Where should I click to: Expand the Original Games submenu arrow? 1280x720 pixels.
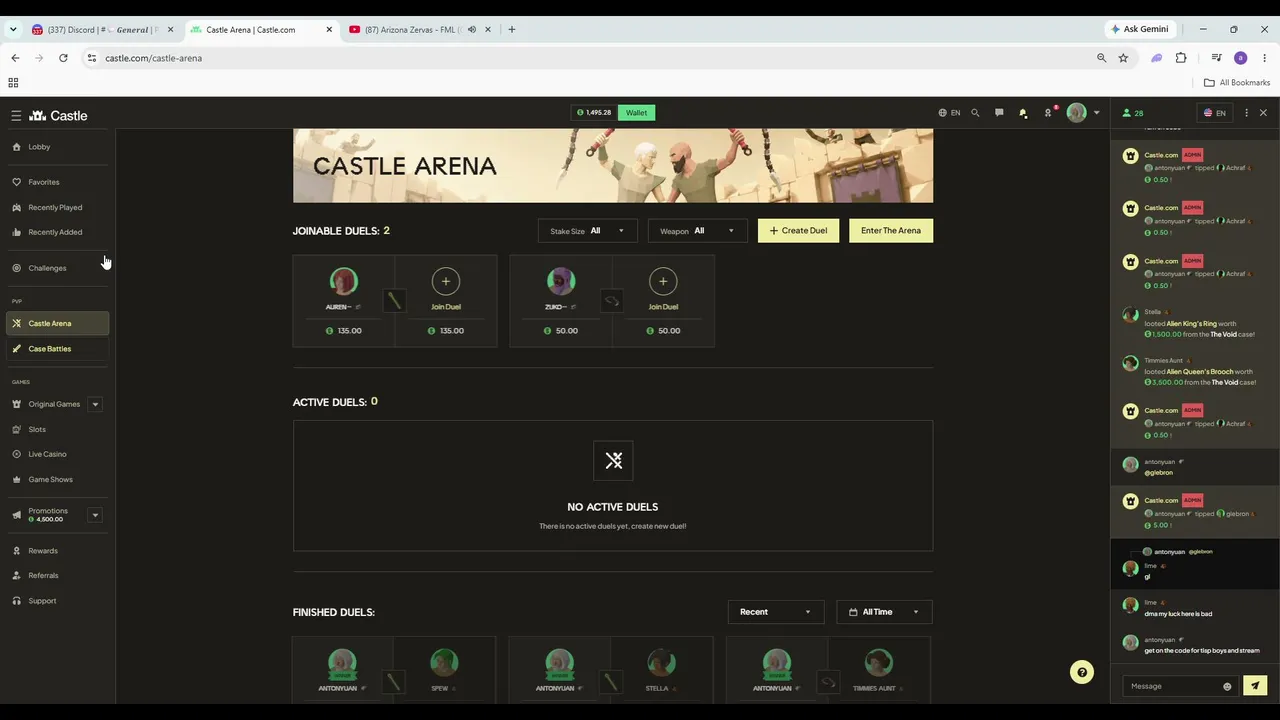95,404
